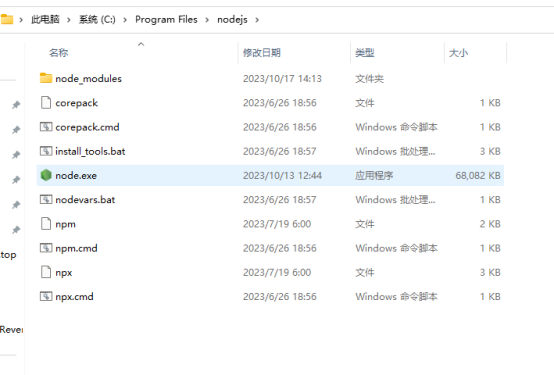Click the corepack.cmd script icon
The width and height of the screenshot is (554, 375).
(46, 127)
